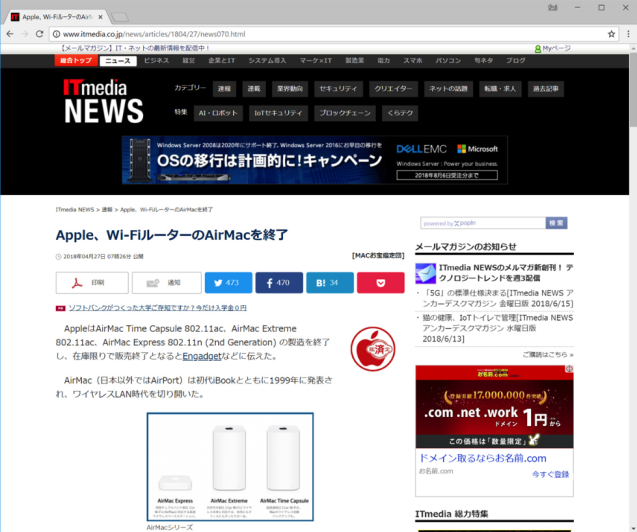View site info icon in the address bar
637x532 pixels.
56,34
